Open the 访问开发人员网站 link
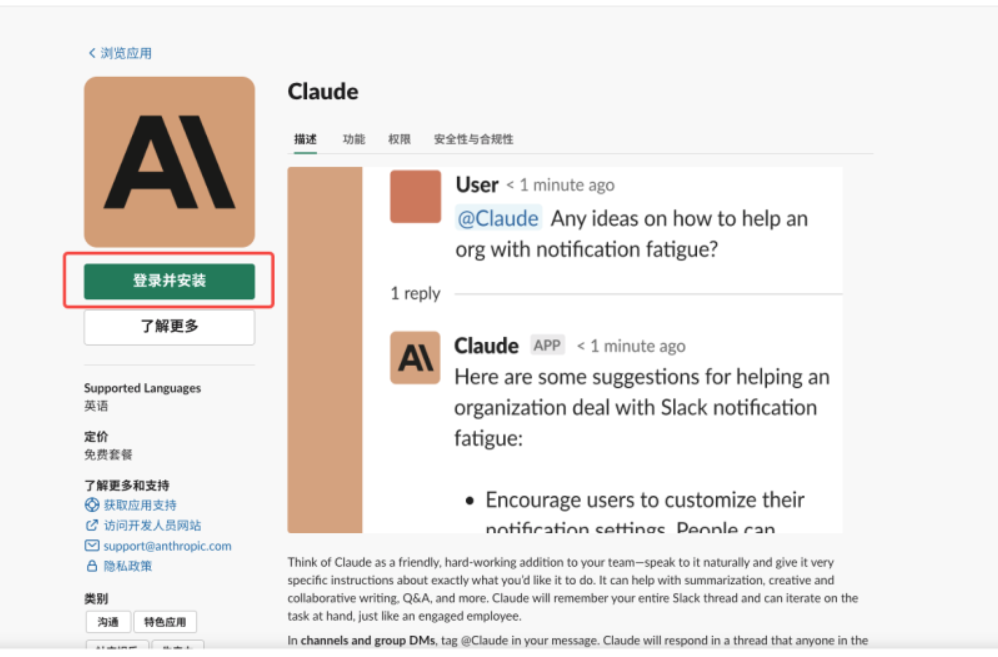The height and width of the screenshot is (657, 998). pyautogui.click(x=152, y=525)
